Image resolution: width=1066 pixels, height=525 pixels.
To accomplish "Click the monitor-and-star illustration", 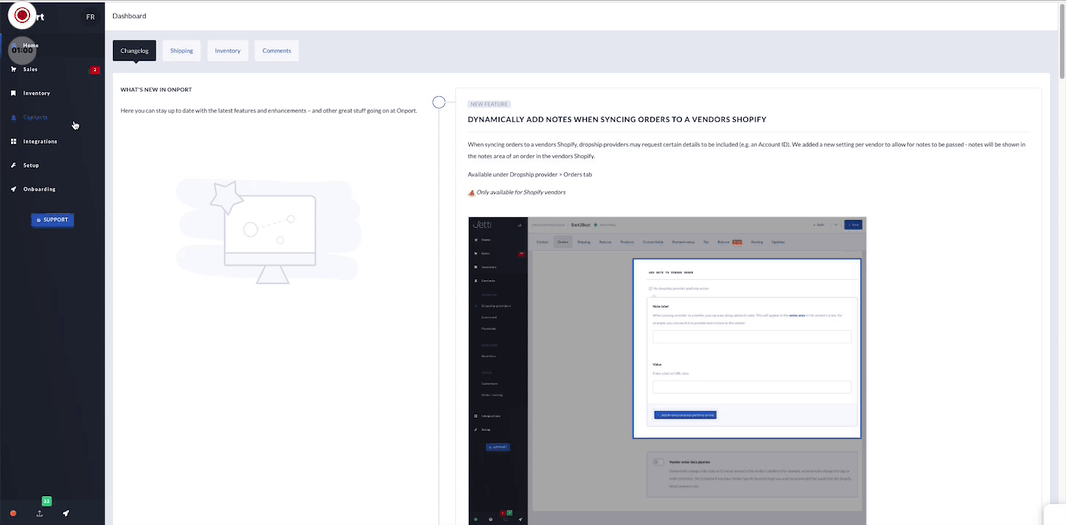I will pyautogui.click(x=269, y=231).
